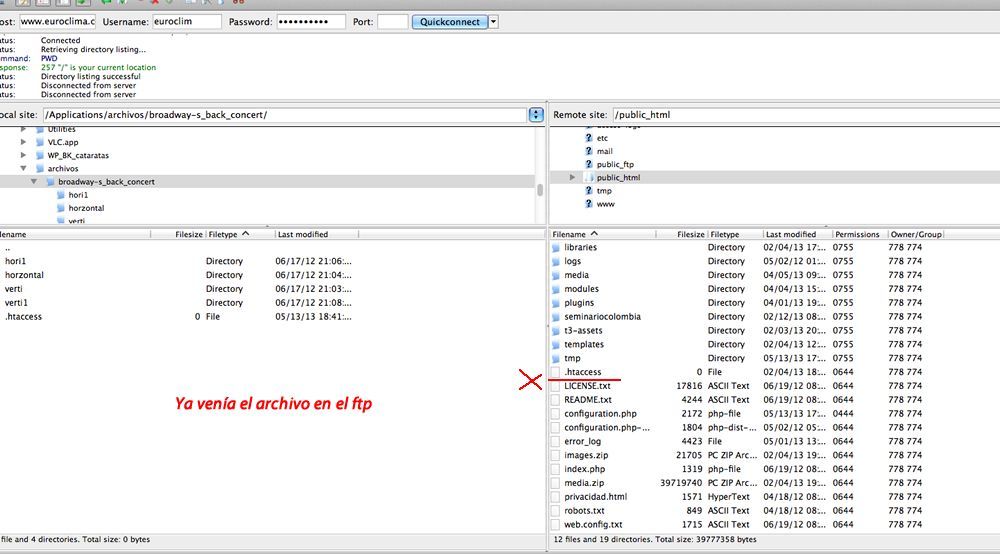This screenshot has width=1000, height=554.
Task: Open the Local site path dropdown
Action: tap(536, 115)
